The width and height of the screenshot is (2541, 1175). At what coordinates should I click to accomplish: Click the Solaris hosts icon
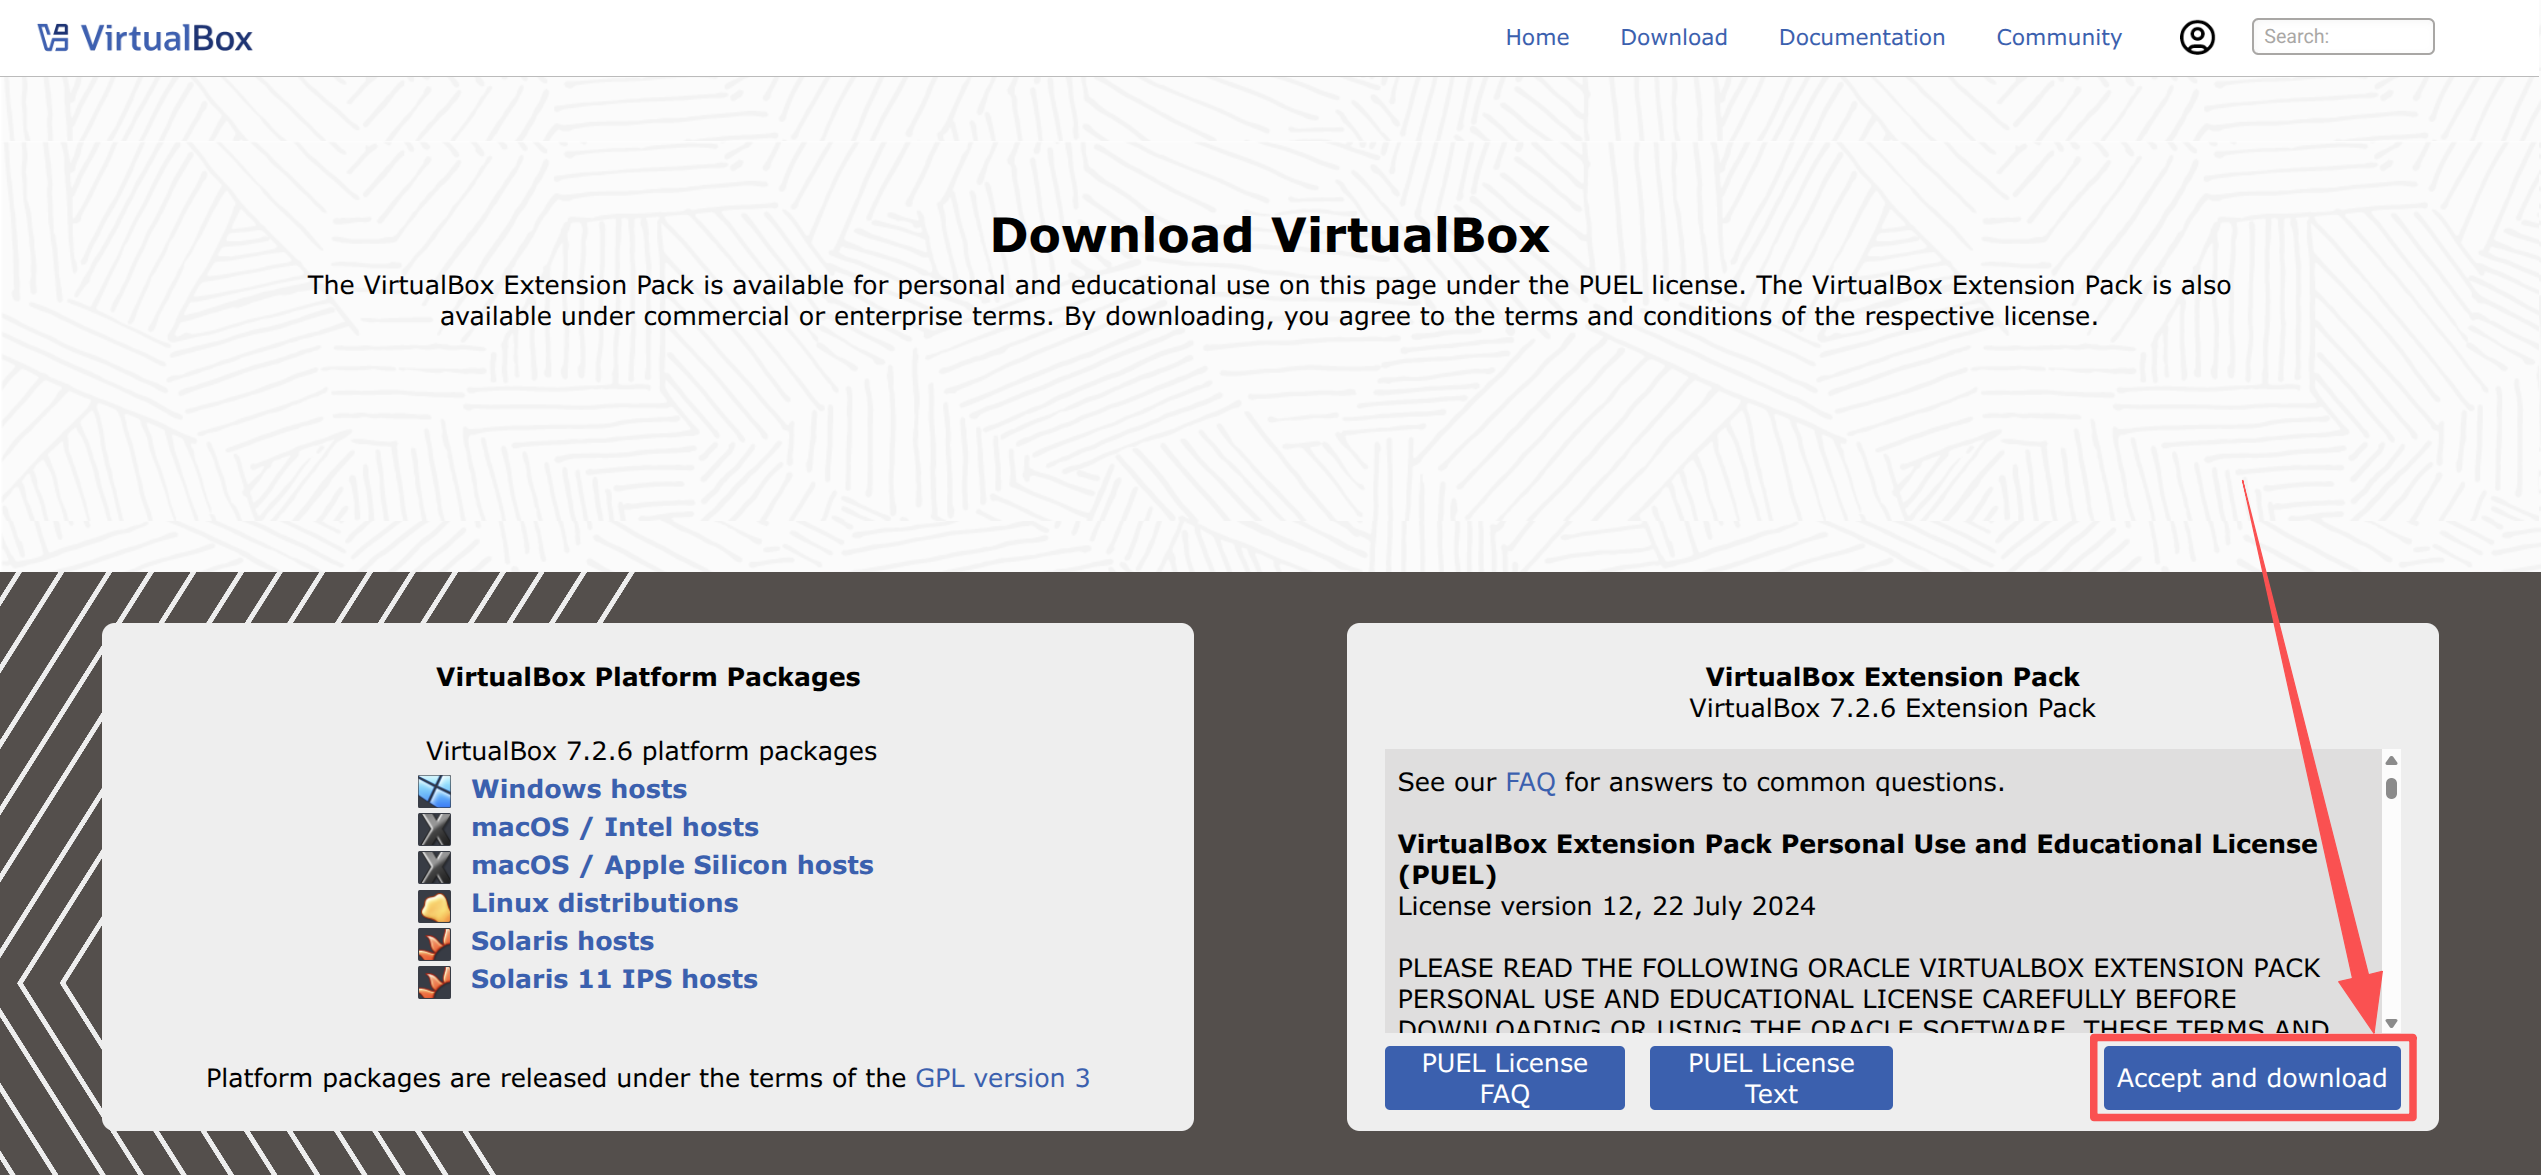click(434, 942)
